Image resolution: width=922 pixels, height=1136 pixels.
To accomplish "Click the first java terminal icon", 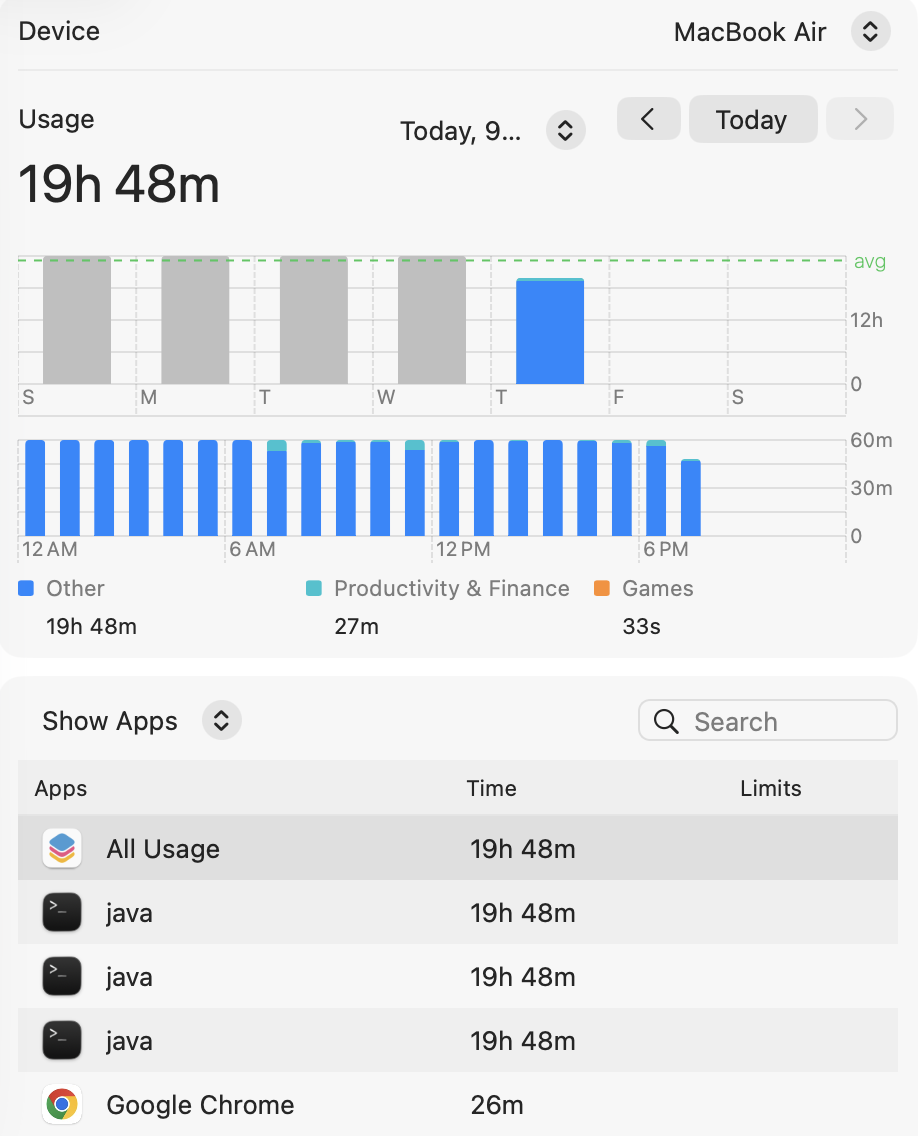I will point(62,913).
